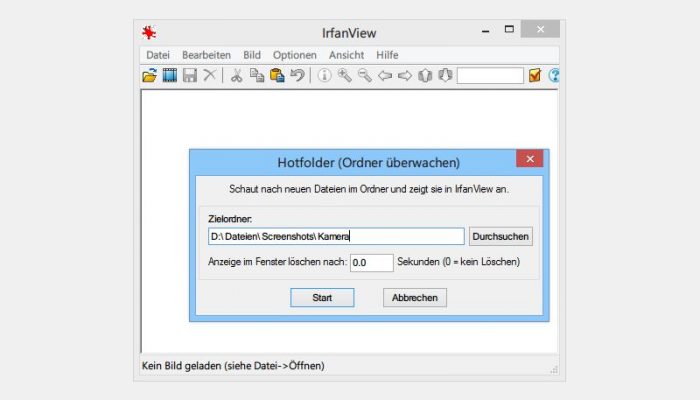Click the Help question mark icon

[x=554, y=75]
